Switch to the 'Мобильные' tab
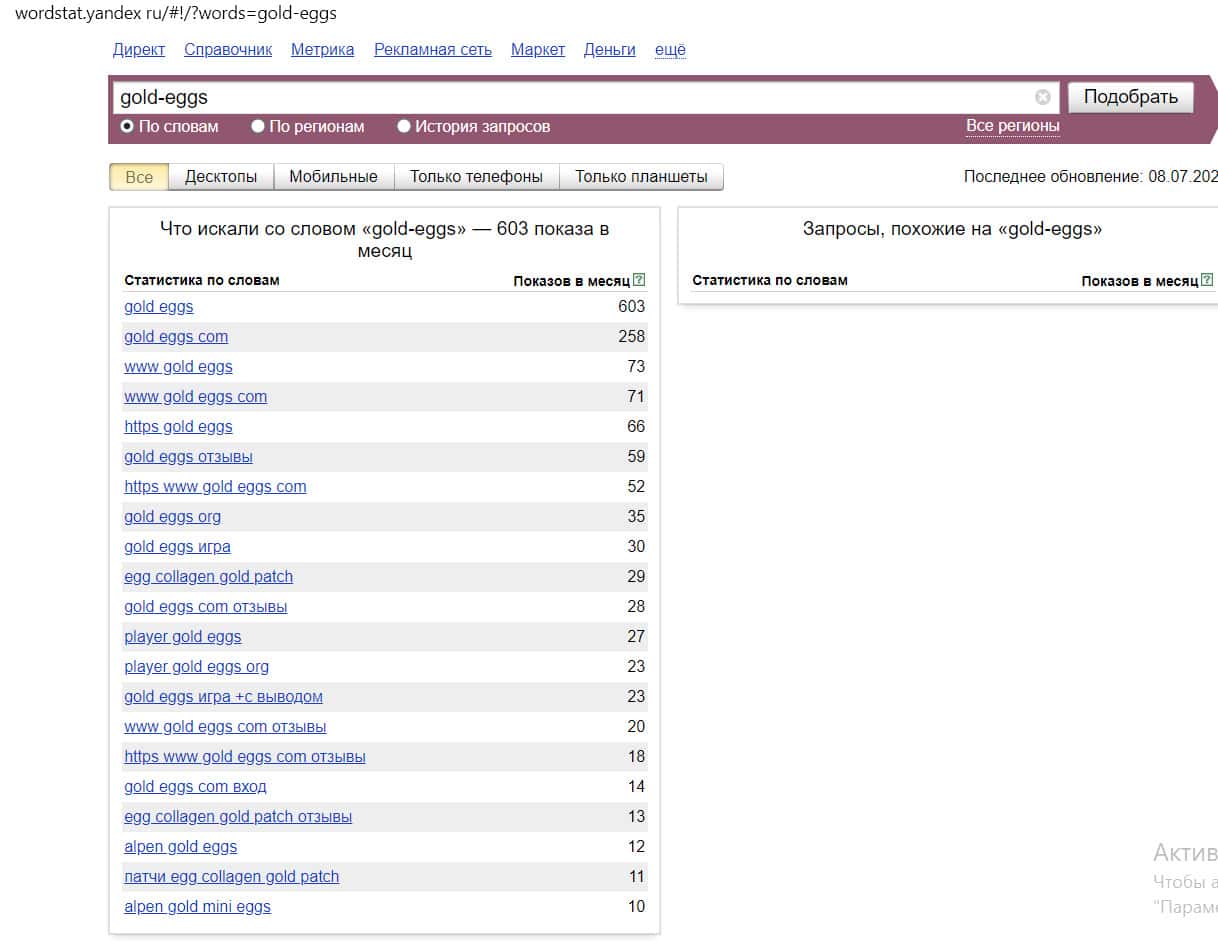The width and height of the screenshot is (1218, 941). point(333,177)
